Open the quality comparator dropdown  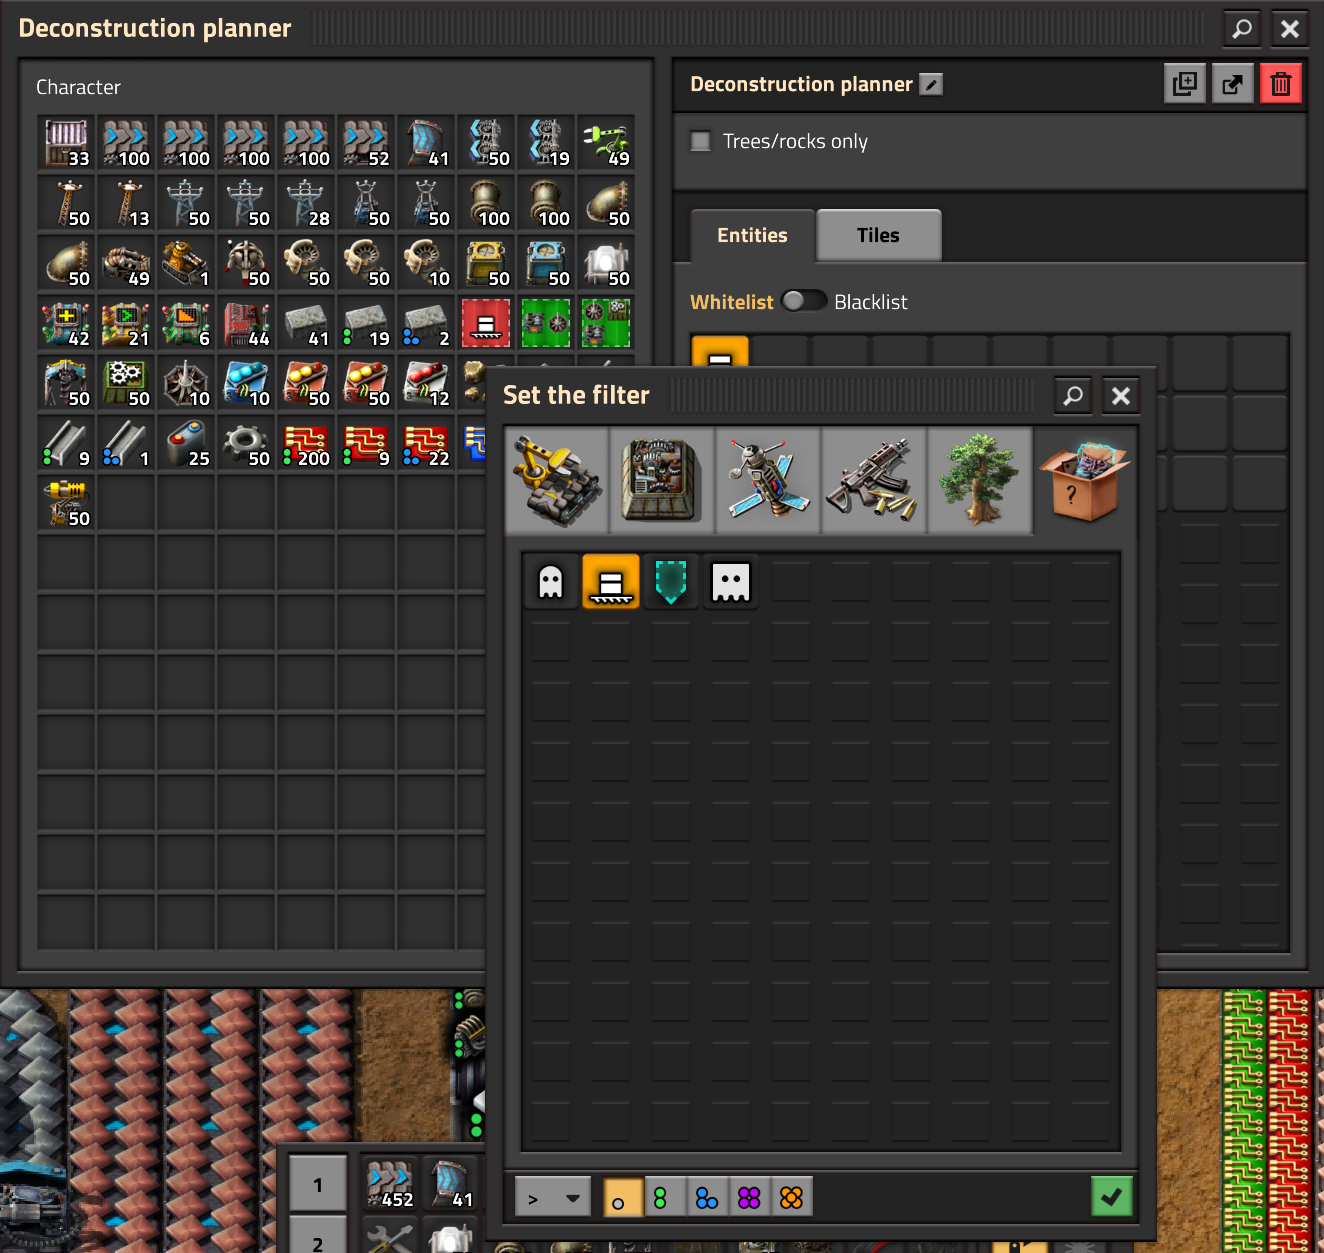coord(554,1197)
